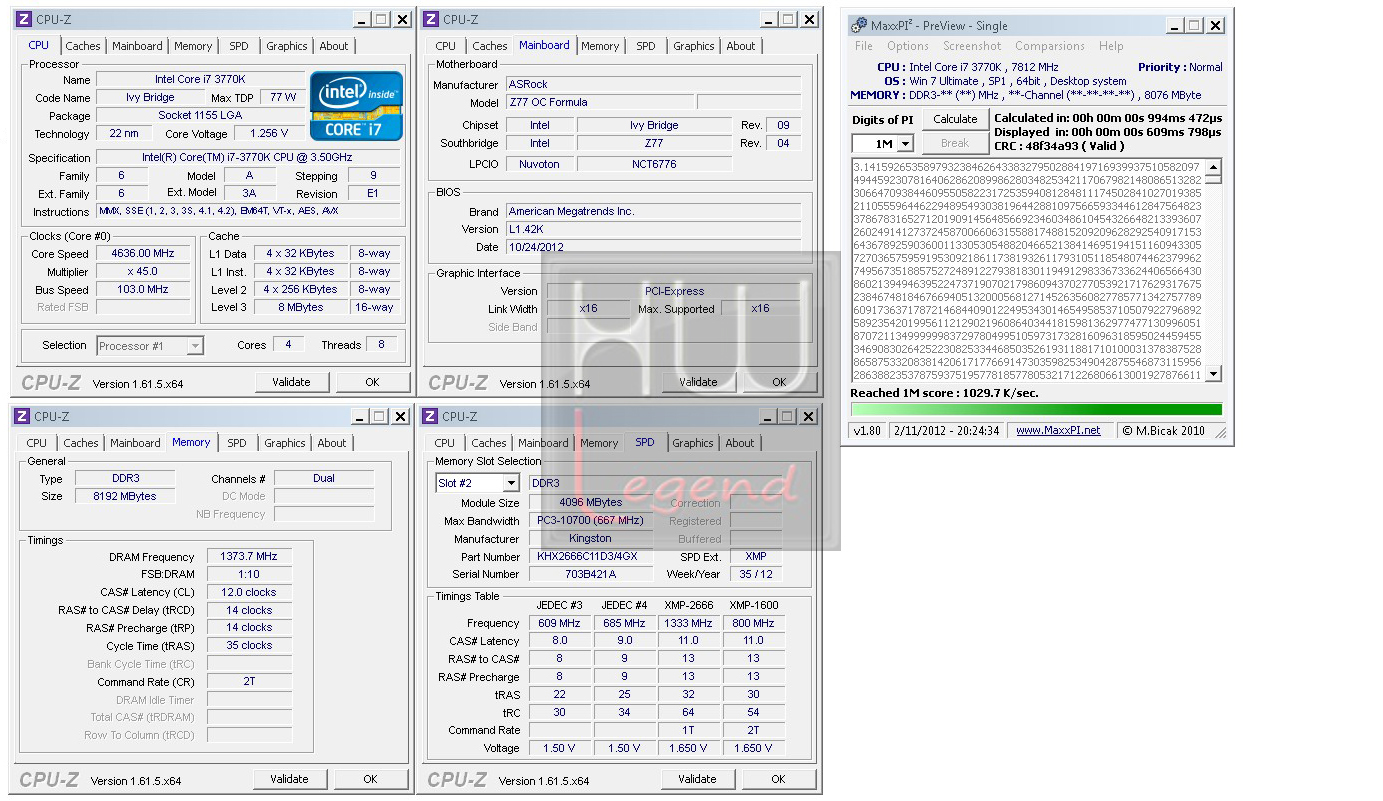The width and height of the screenshot is (1383, 801).
Task: Click the Multiplier x 45.0 field
Action: [x=142, y=272]
